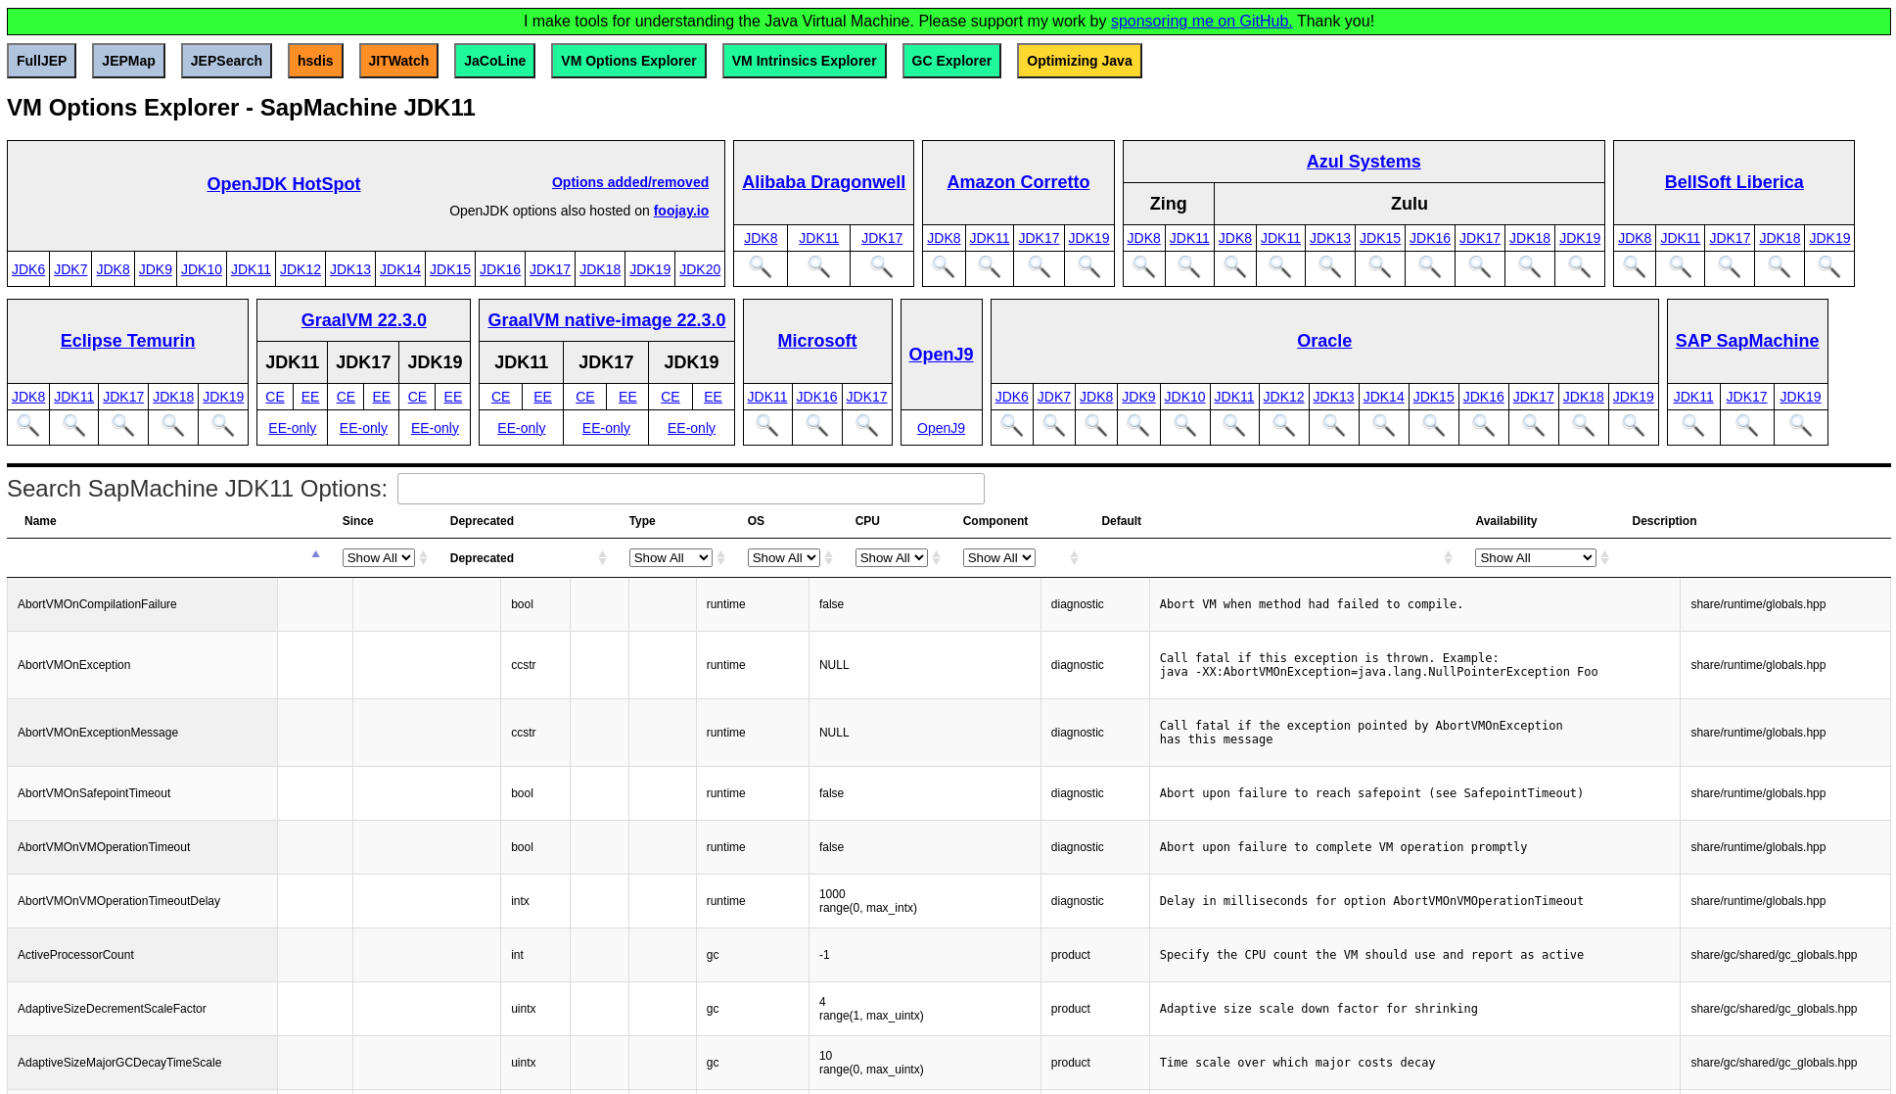Open the Azul Systems link
Image resolution: width=1896 pixels, height=1094 pixels.
point(1363,161)
